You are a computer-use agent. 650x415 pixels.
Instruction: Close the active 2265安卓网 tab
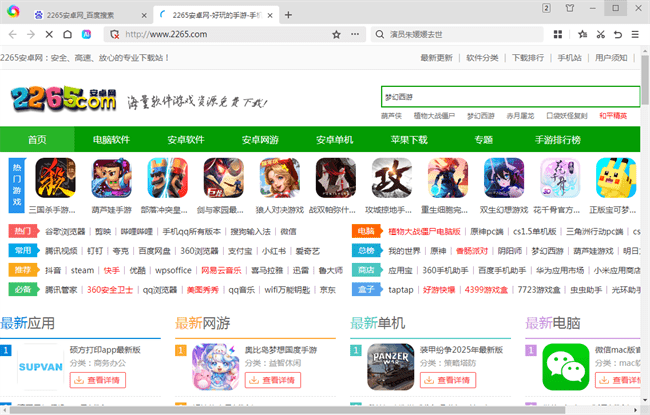click(x=270, y=15)
